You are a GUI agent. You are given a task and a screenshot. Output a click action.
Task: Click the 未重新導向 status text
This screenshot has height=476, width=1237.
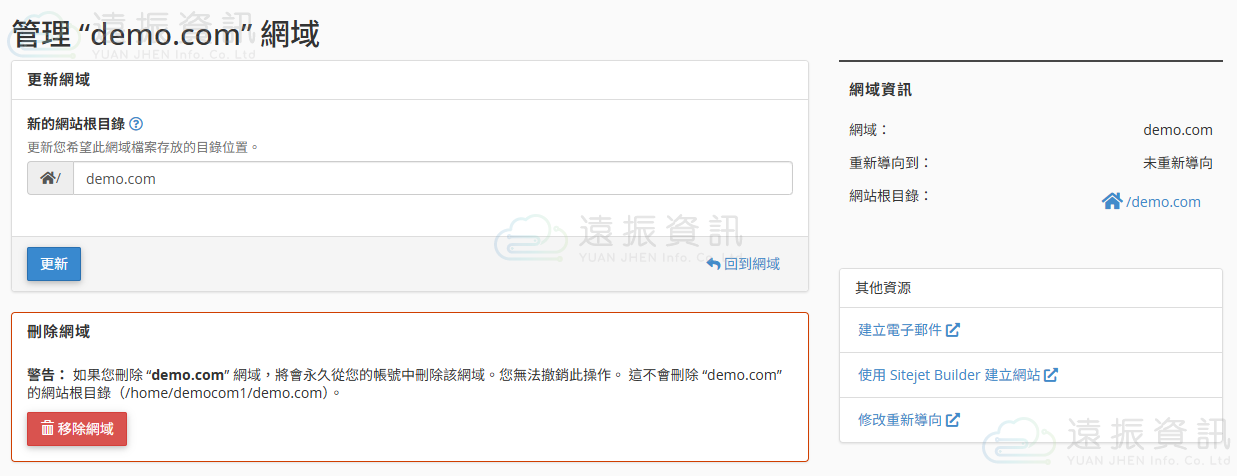click(x=1177, y=163)
